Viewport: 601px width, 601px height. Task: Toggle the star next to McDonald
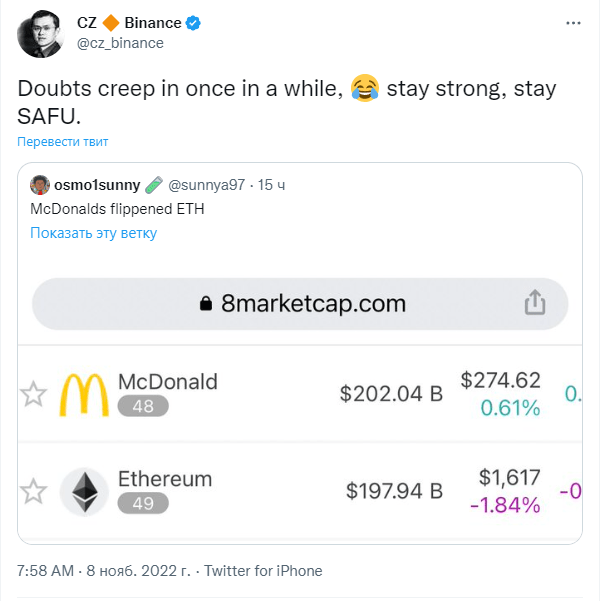pyautogui.click(x=34, y=394)
